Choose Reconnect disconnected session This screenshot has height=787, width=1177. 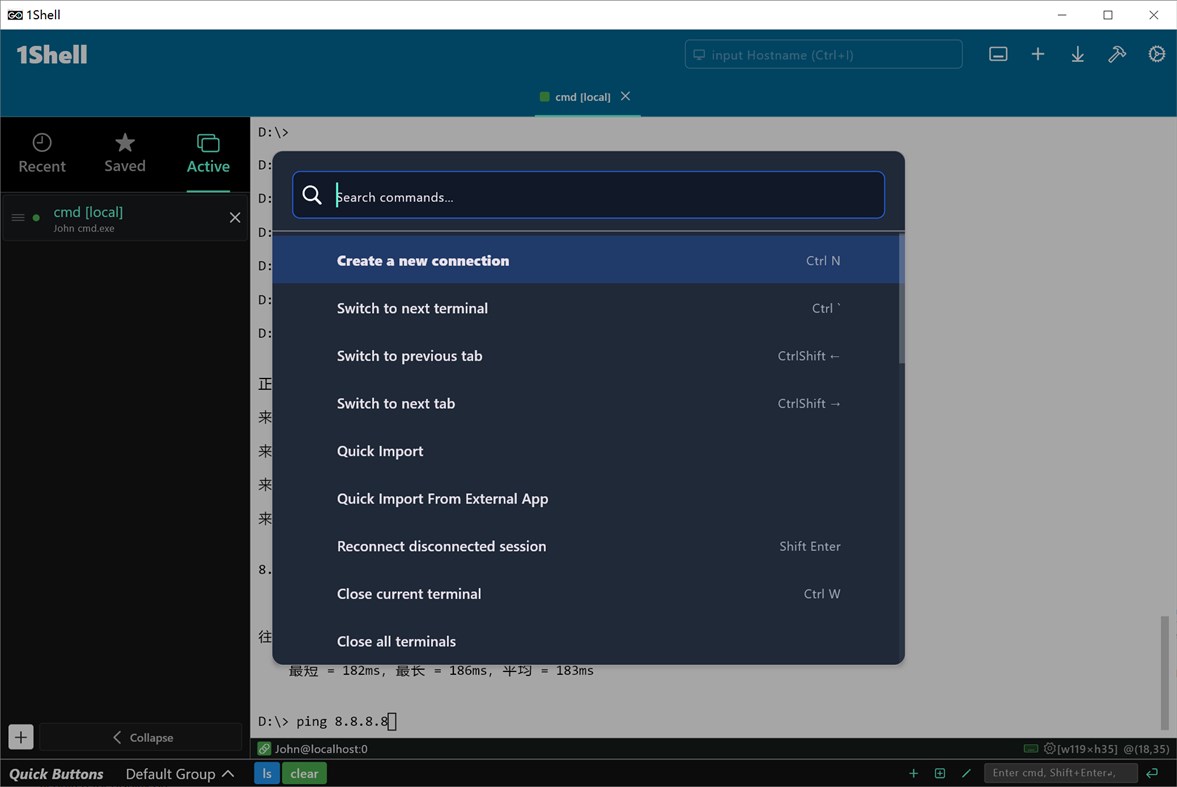click(x=588, y=546)
